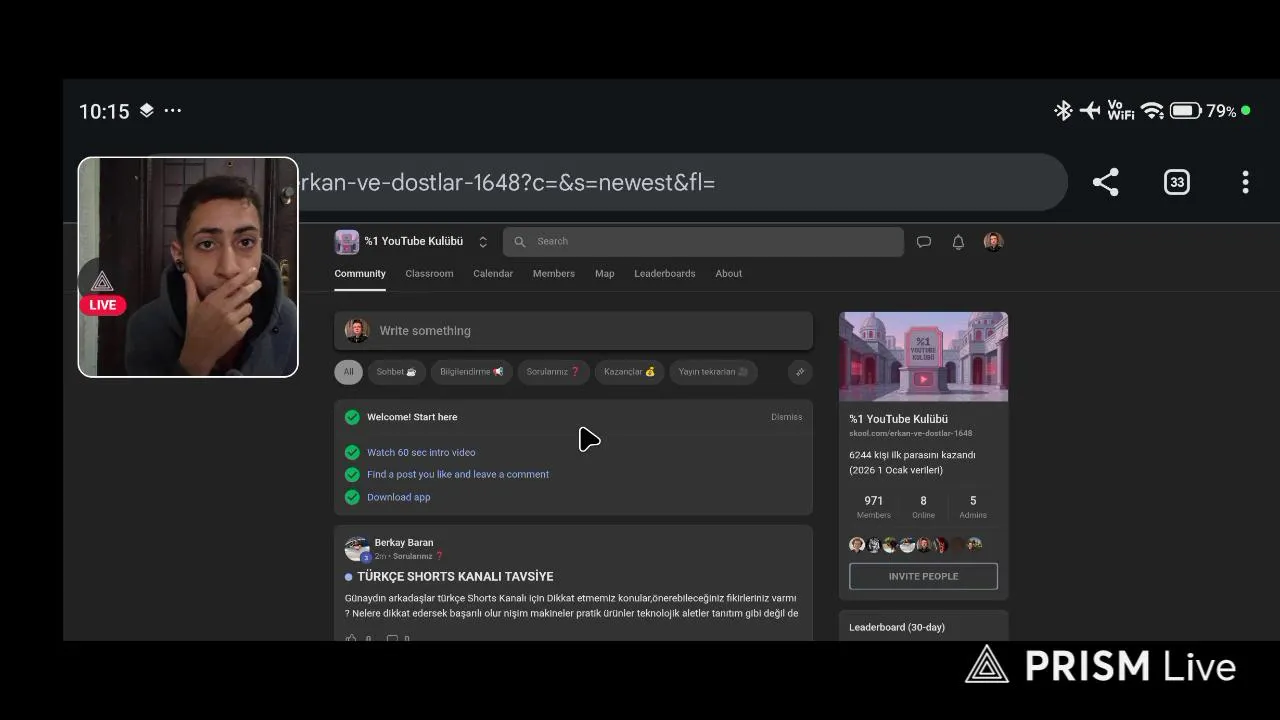
Task: Open the Download app link
Action: 398,497
